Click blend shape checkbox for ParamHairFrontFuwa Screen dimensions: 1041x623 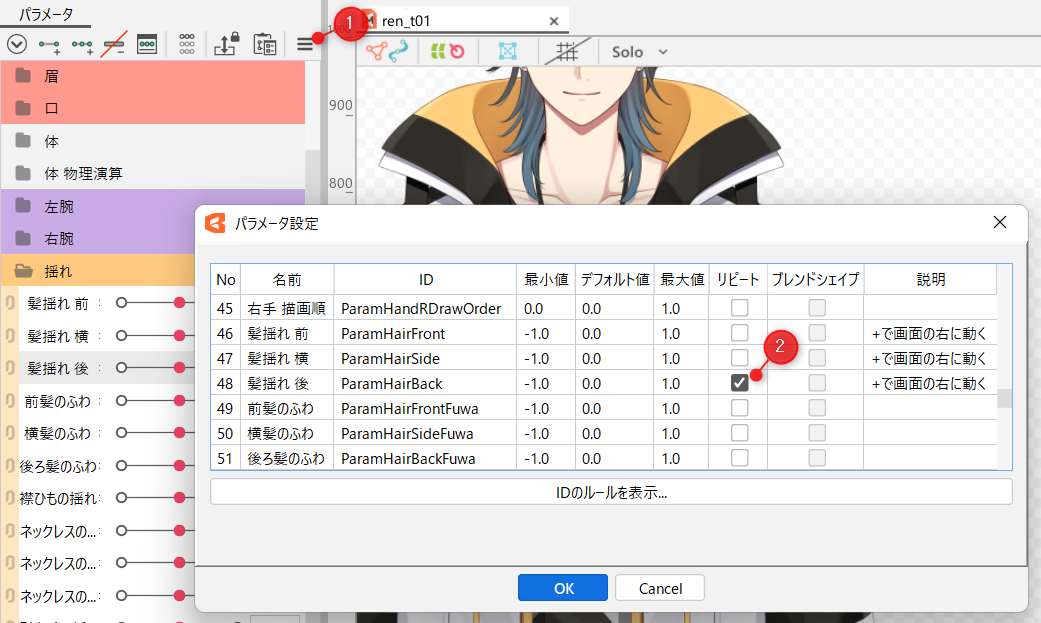pos(817,408)
